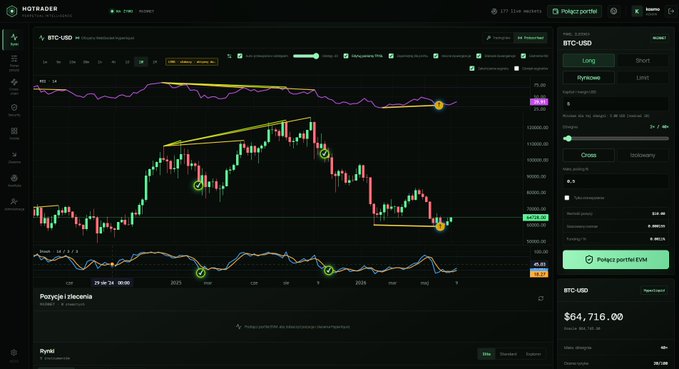Toggle the checkbox right after the slider

(x=346, y=56)
